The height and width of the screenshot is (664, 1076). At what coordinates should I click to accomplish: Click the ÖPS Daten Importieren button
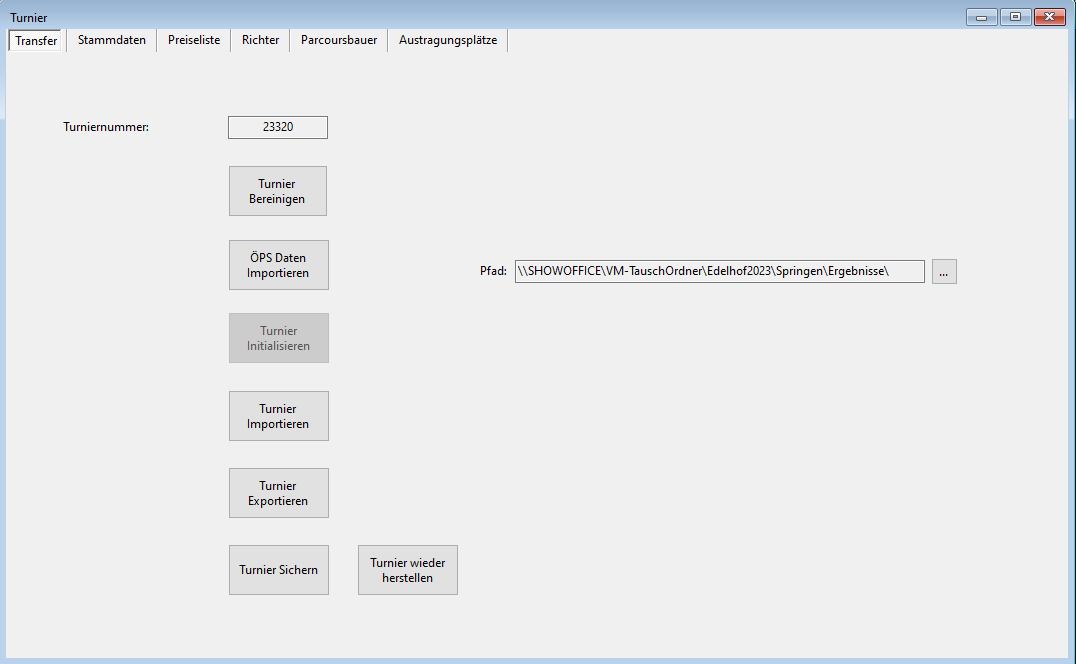pos(278,265)
